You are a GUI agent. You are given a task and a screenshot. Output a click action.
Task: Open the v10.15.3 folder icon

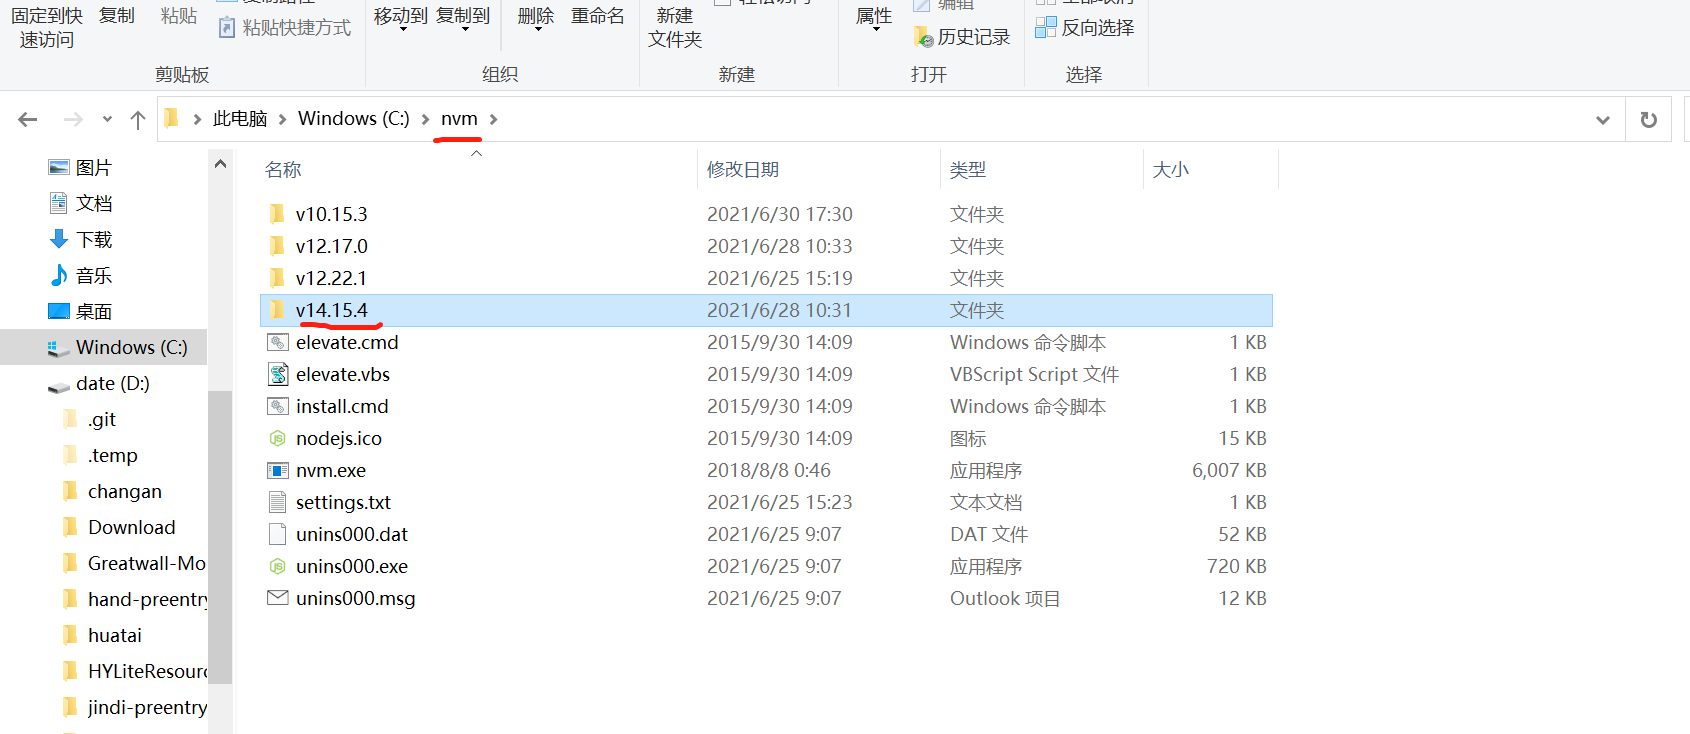click(x=277, y=214)
